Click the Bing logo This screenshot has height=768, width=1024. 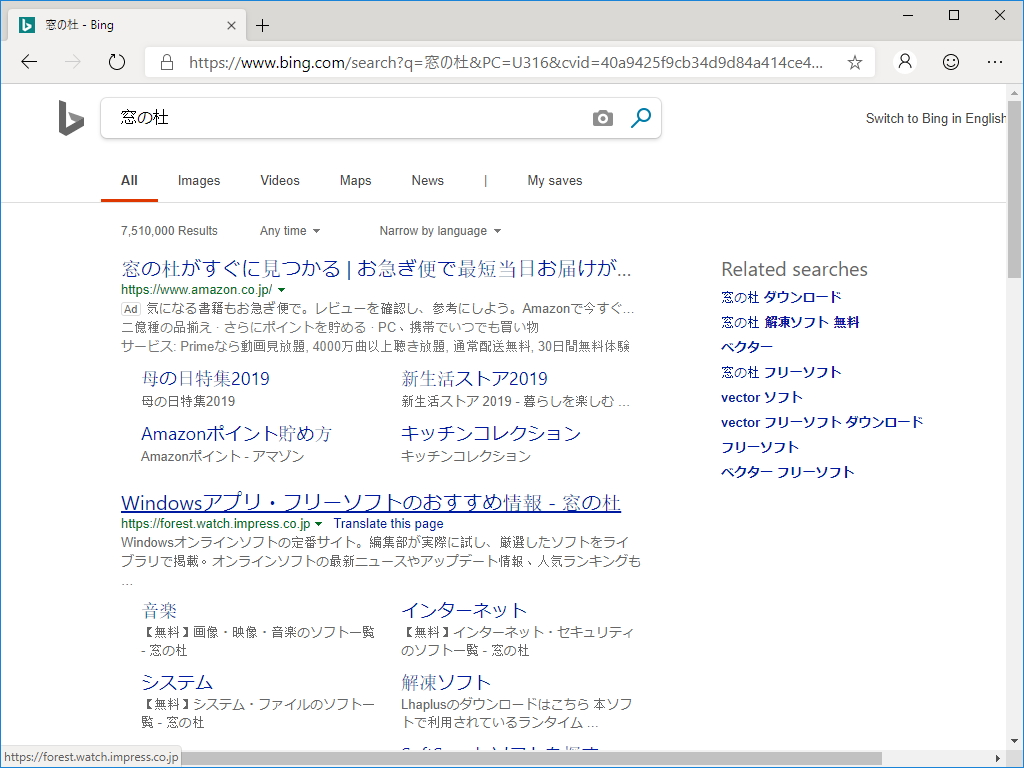tap(70, 117)
